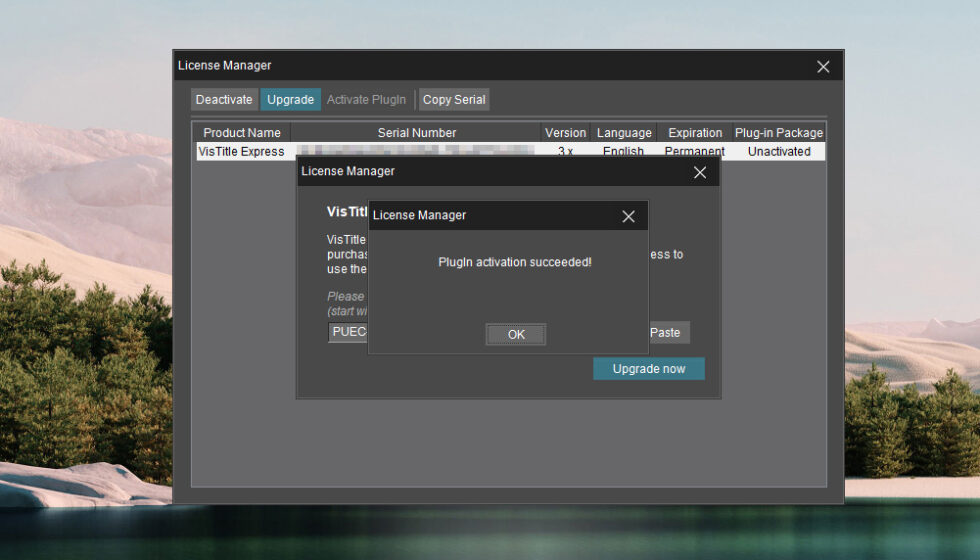Click the 'PlugIn activation succeeded!' message text
Screen dimensions: 980x560
[x=514, y=262]
